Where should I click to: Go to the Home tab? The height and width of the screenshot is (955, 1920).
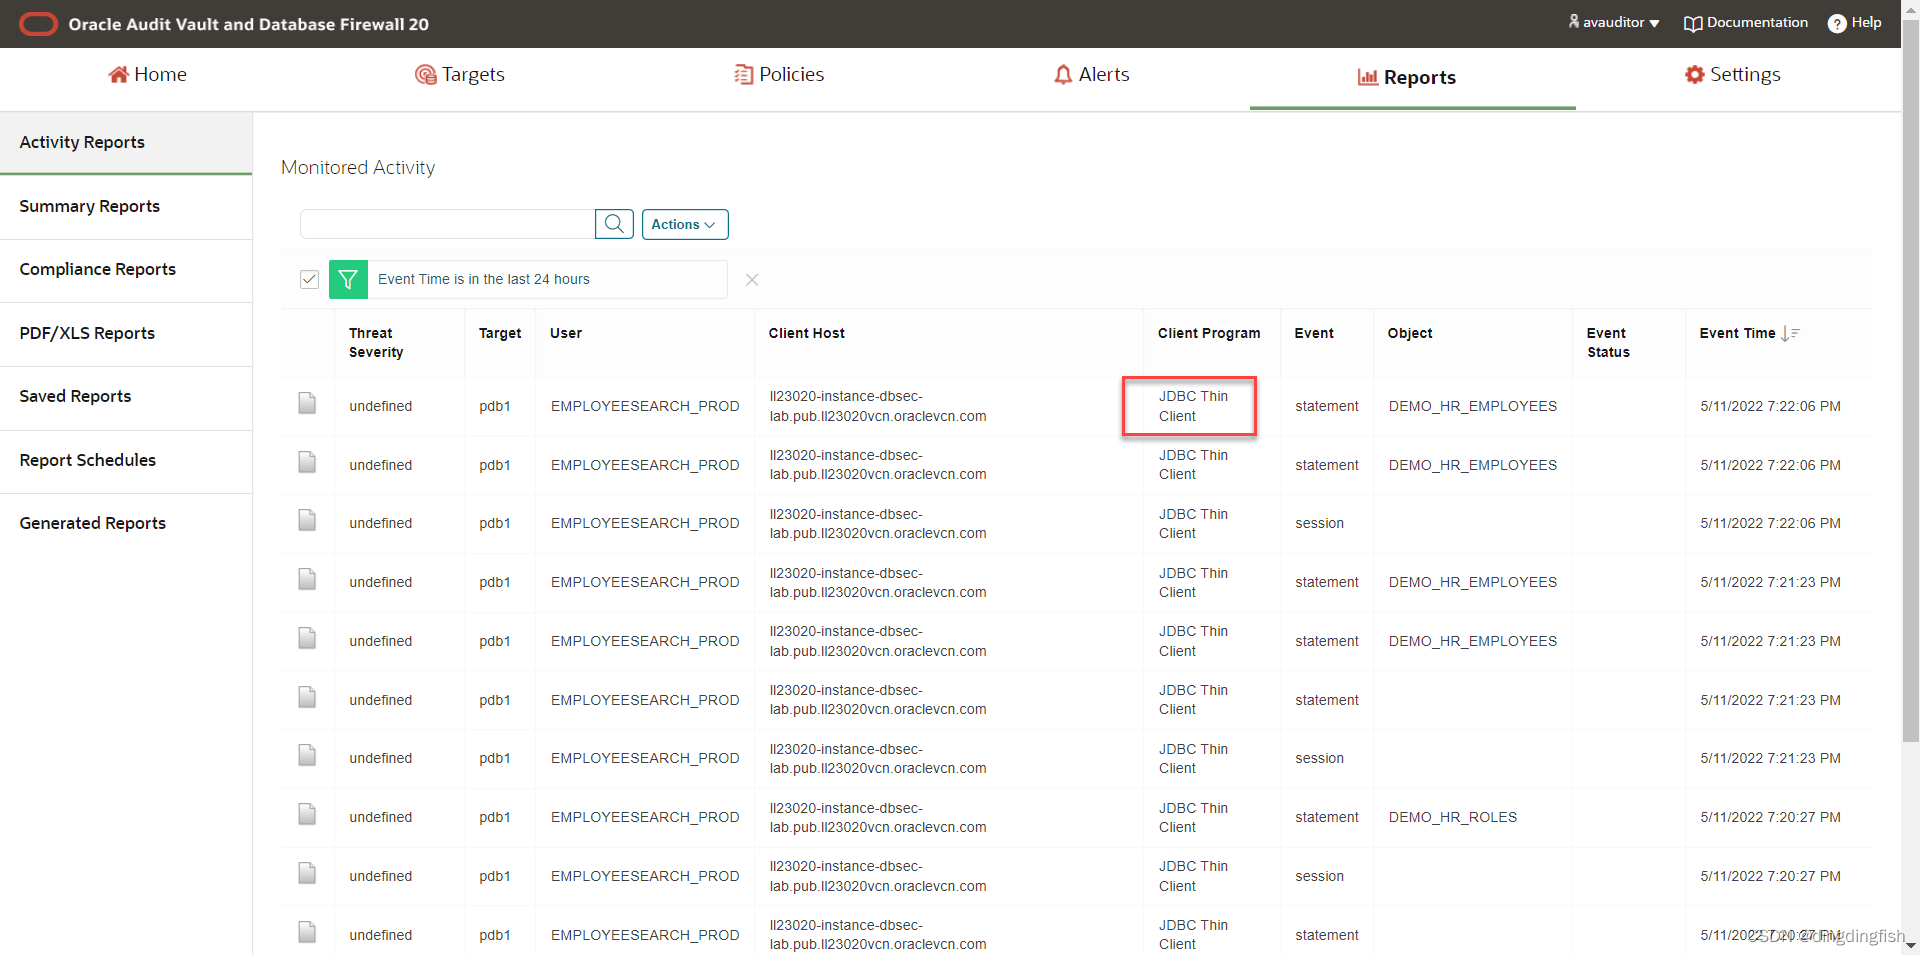tap(147, 74)
